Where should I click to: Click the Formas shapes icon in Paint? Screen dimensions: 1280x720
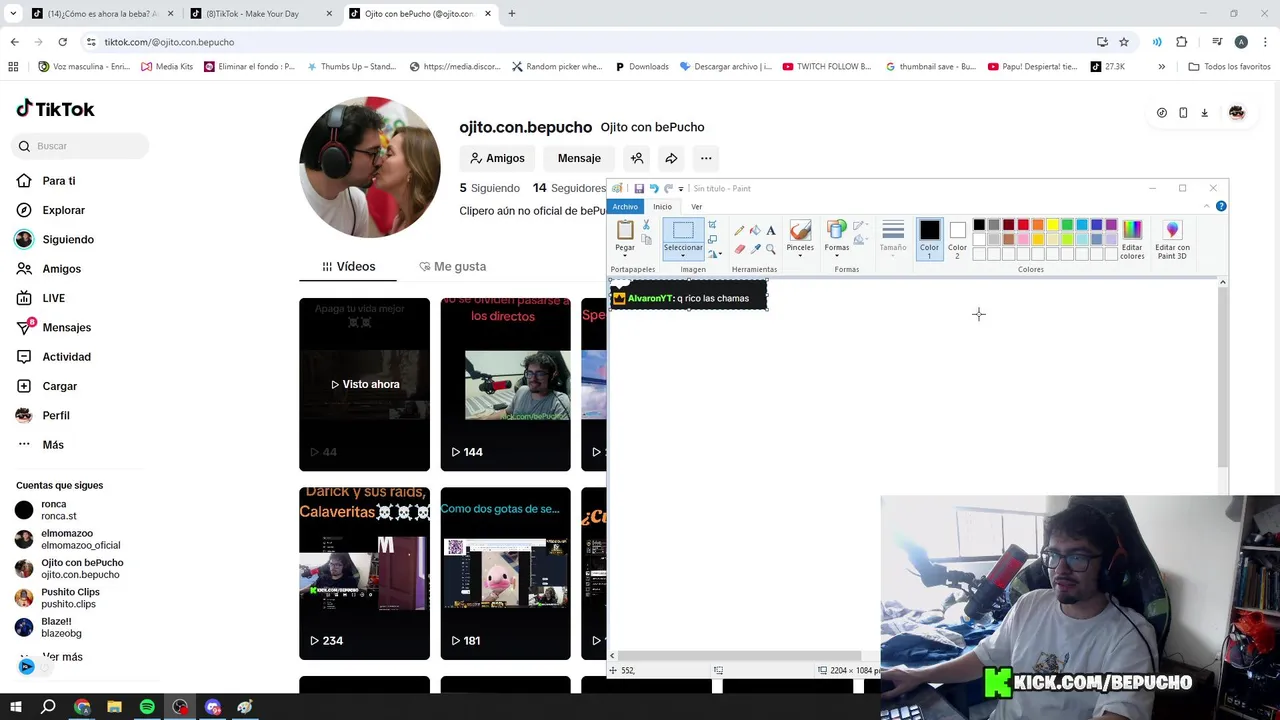tap(837, 230)
